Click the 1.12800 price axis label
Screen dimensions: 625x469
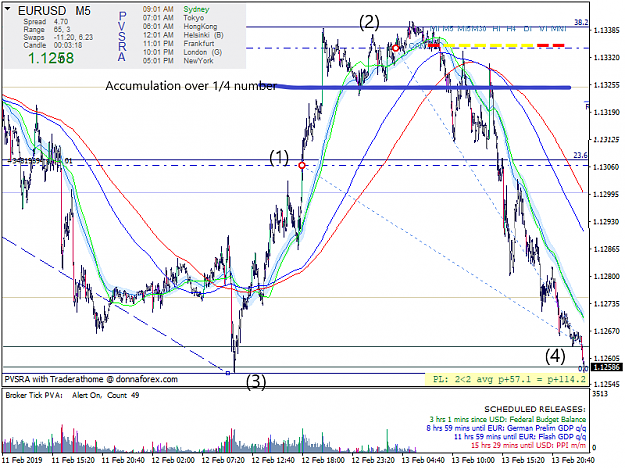click(607, 276)
